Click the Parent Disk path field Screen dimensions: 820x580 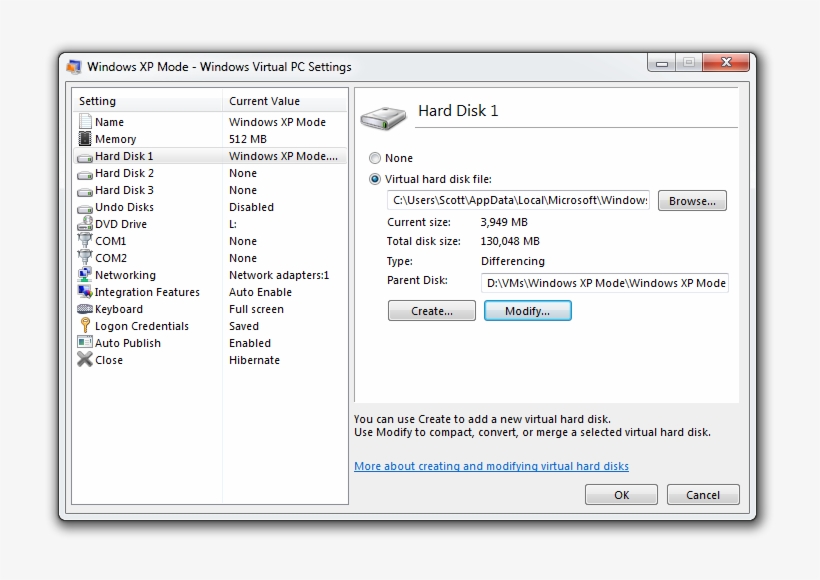tap(605, 283)
